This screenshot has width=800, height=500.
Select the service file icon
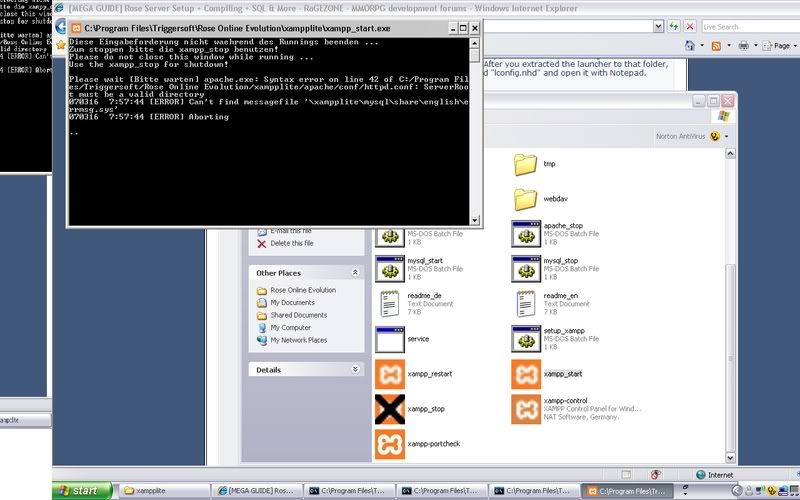pos(390,339)
